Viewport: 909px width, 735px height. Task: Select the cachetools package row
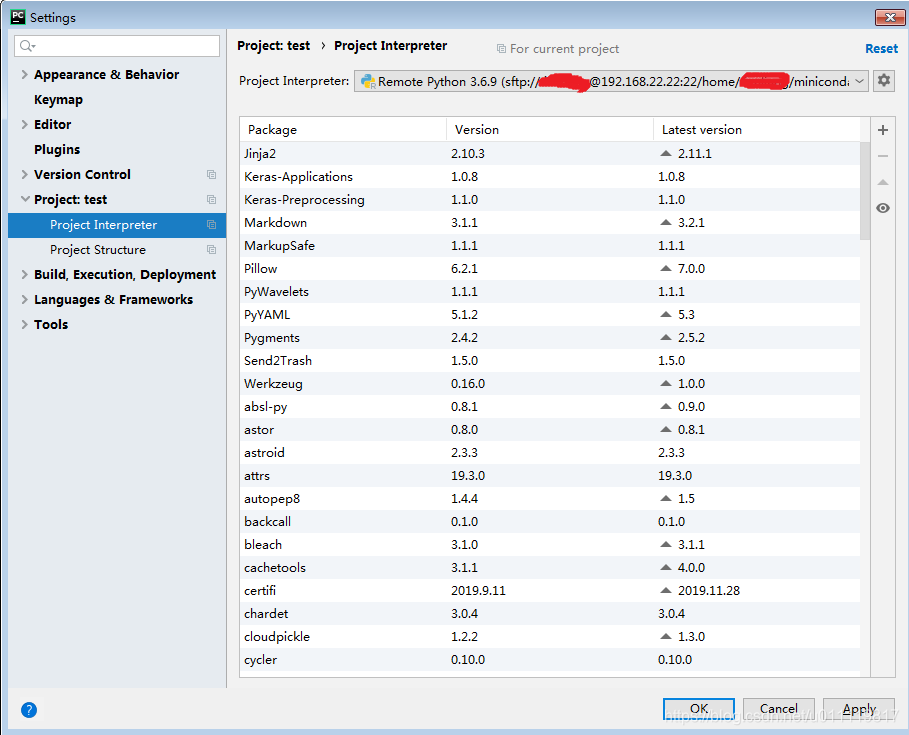click(550, 567)
